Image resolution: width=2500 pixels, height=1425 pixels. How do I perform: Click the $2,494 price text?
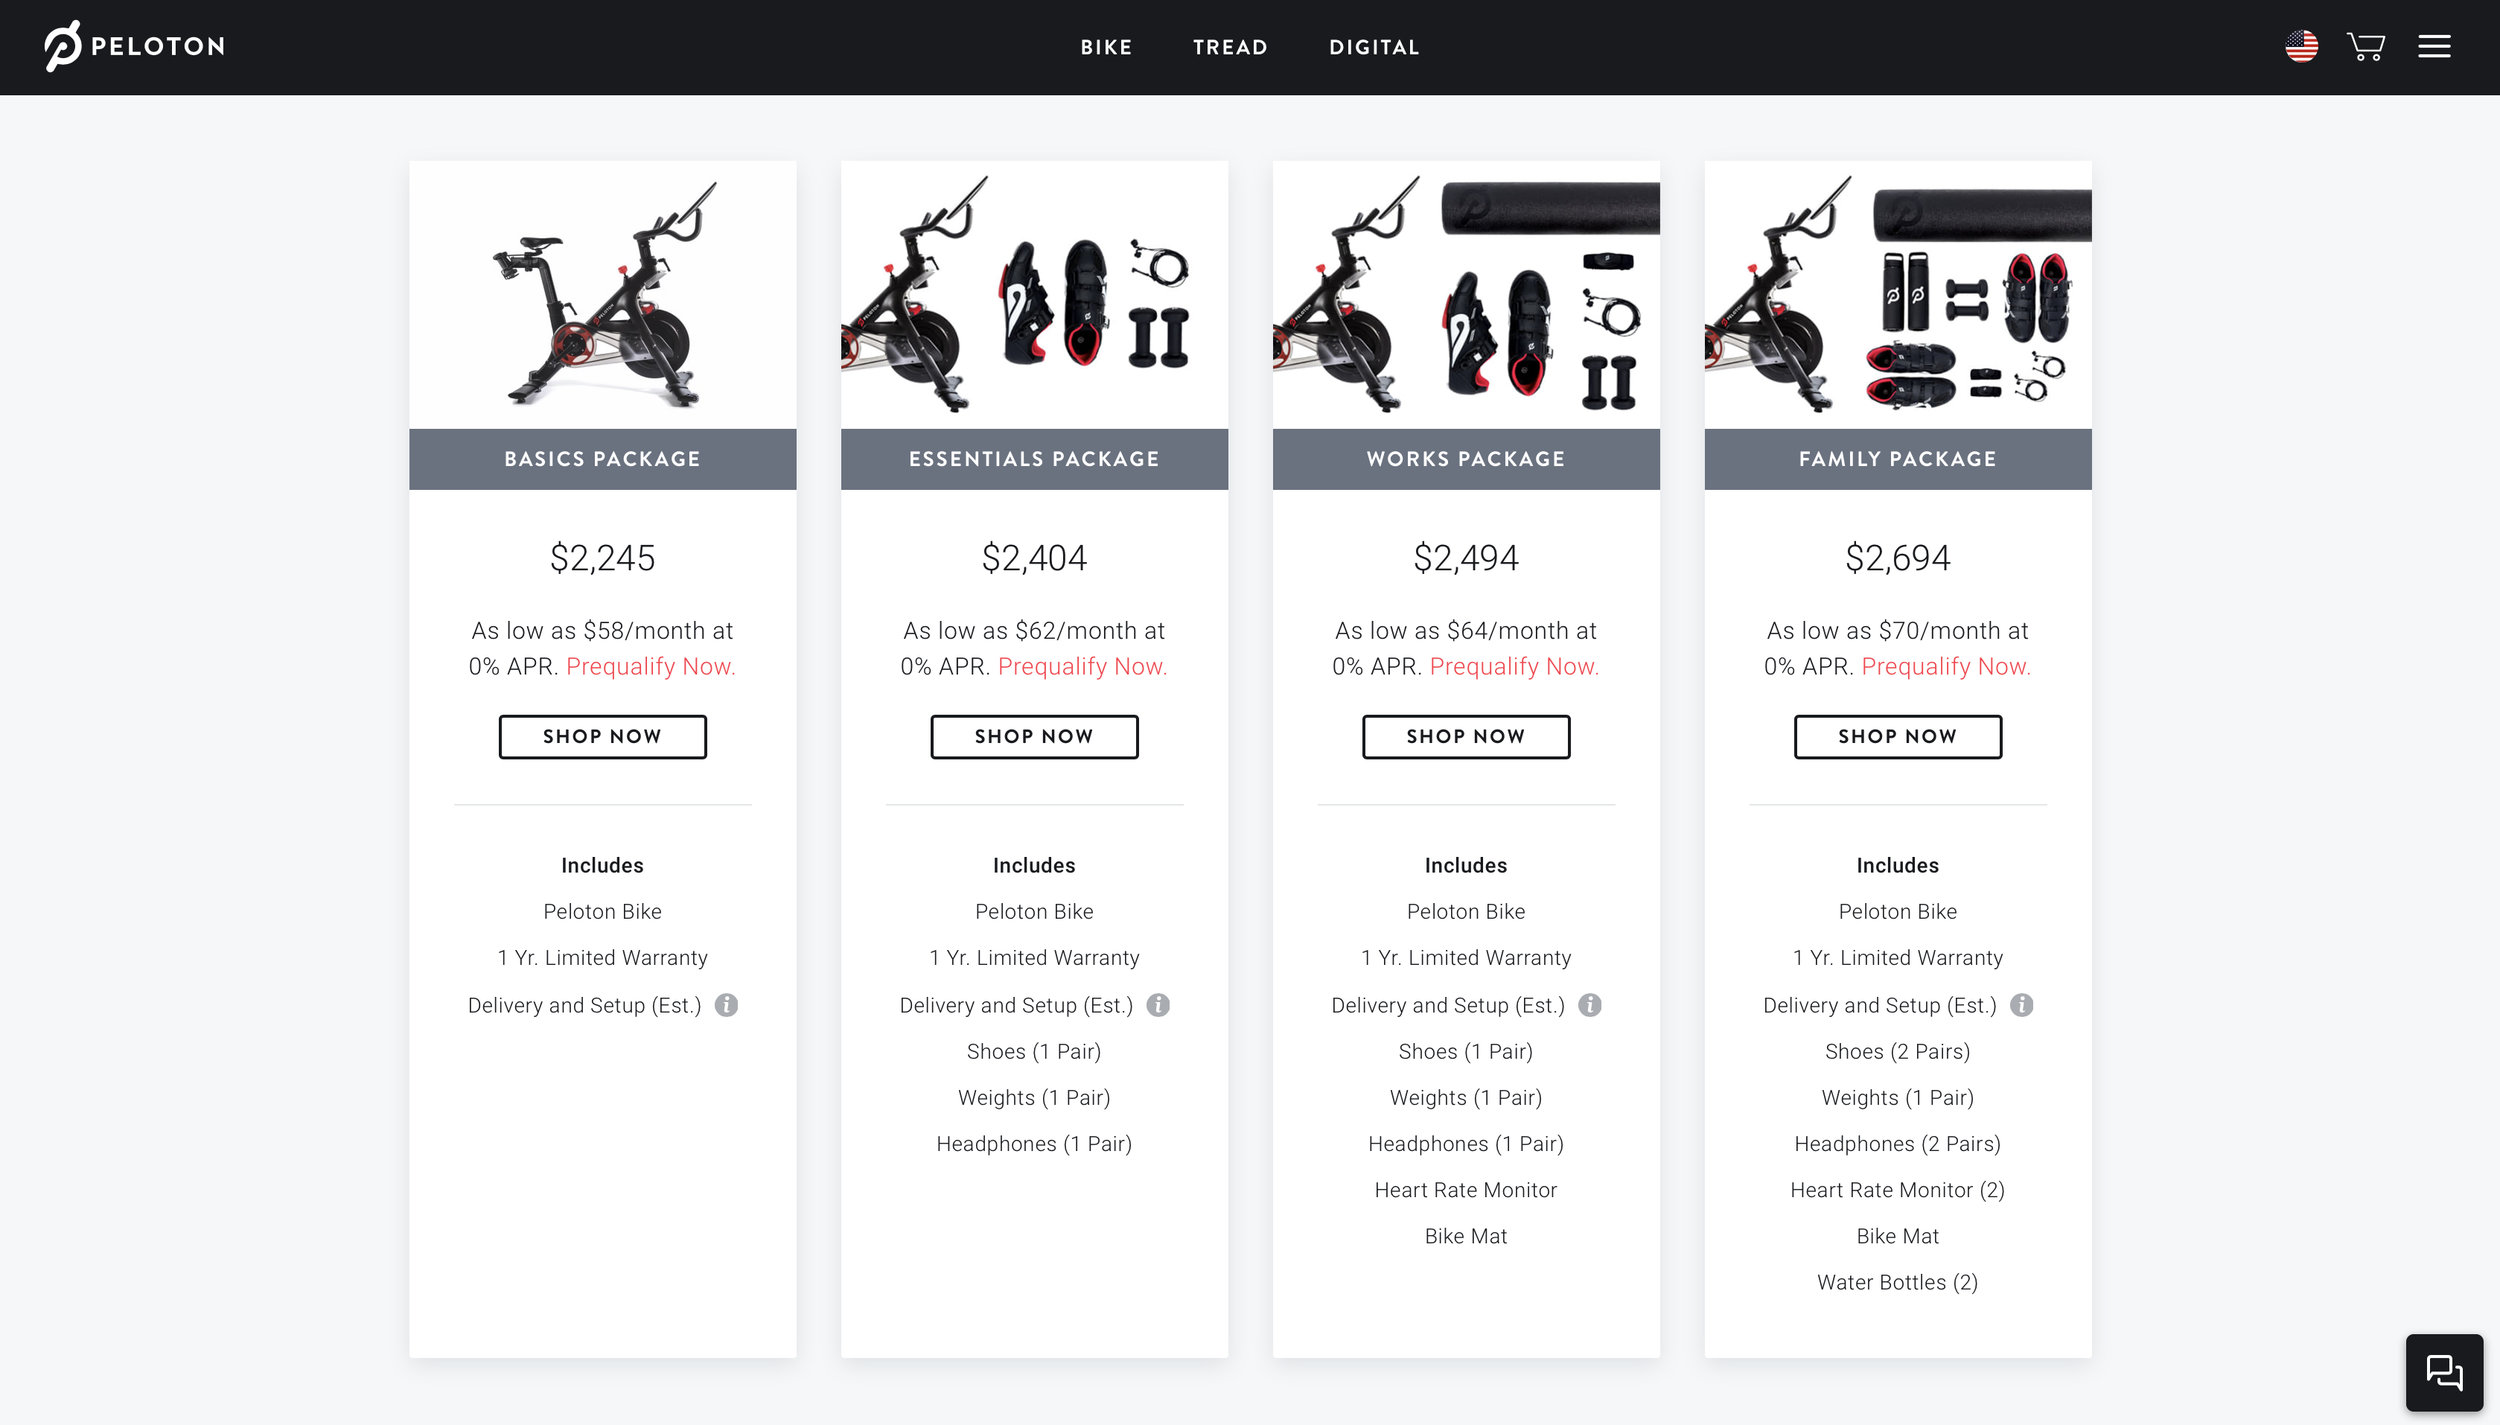pyautogui.click(x=1466, y=558)
